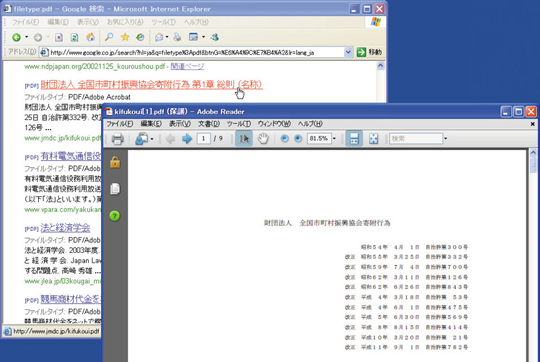Click the page number input field
Viewport: 540px width, 362px height.
click(x=204, y=138)
